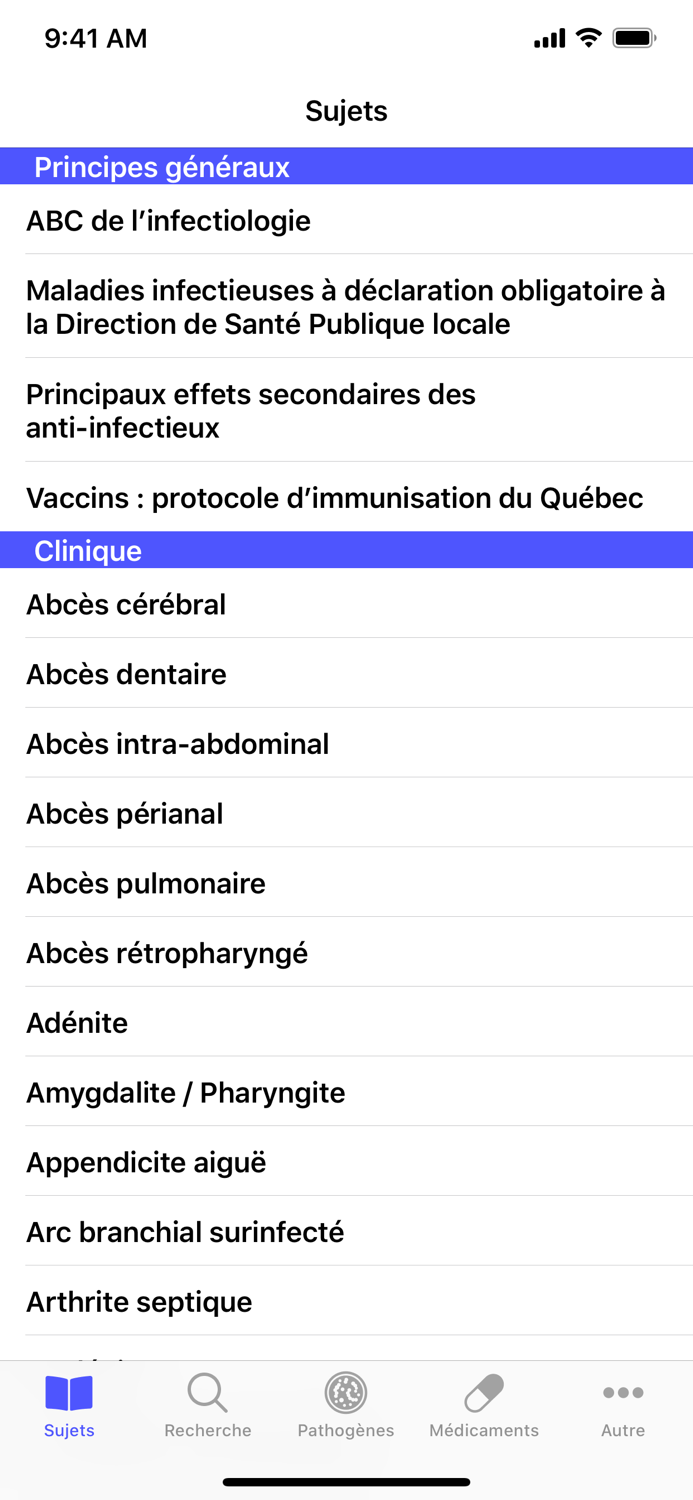Switch to the Médicaments tab
The width and height of the screenshot is (693, 1500).
tap(483, 1405)
